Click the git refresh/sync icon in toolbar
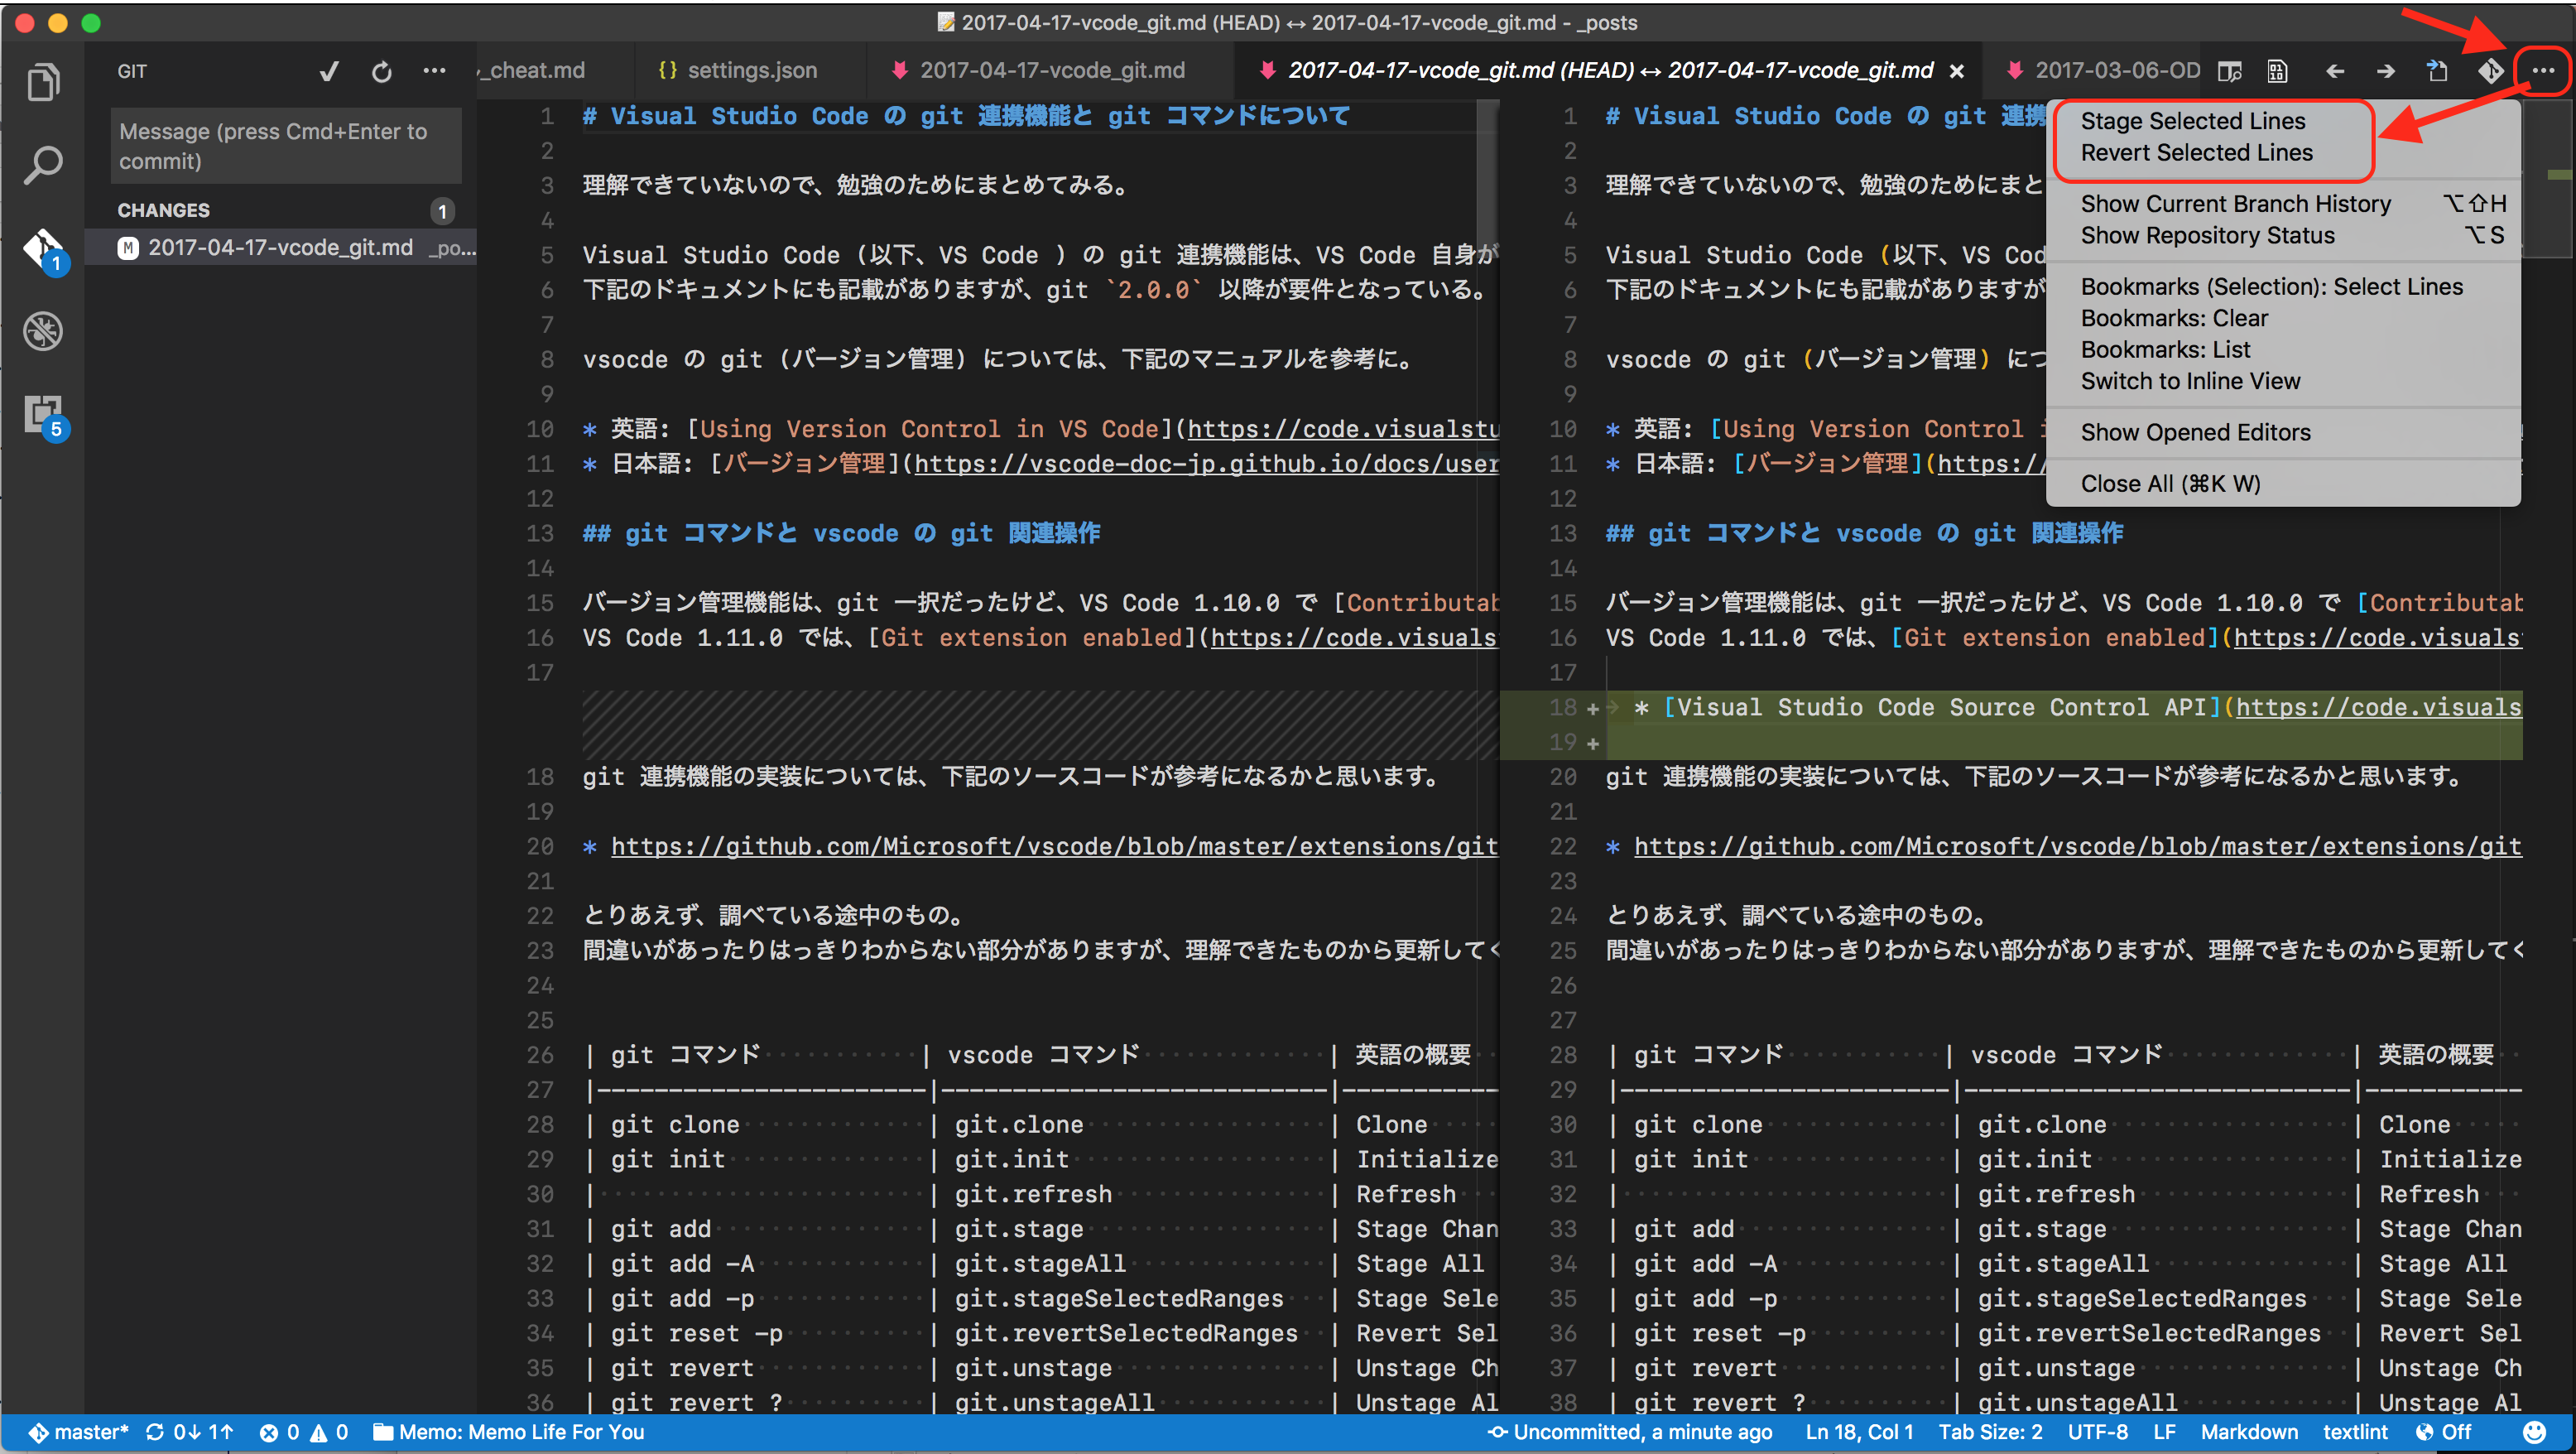 click(378, 69)
